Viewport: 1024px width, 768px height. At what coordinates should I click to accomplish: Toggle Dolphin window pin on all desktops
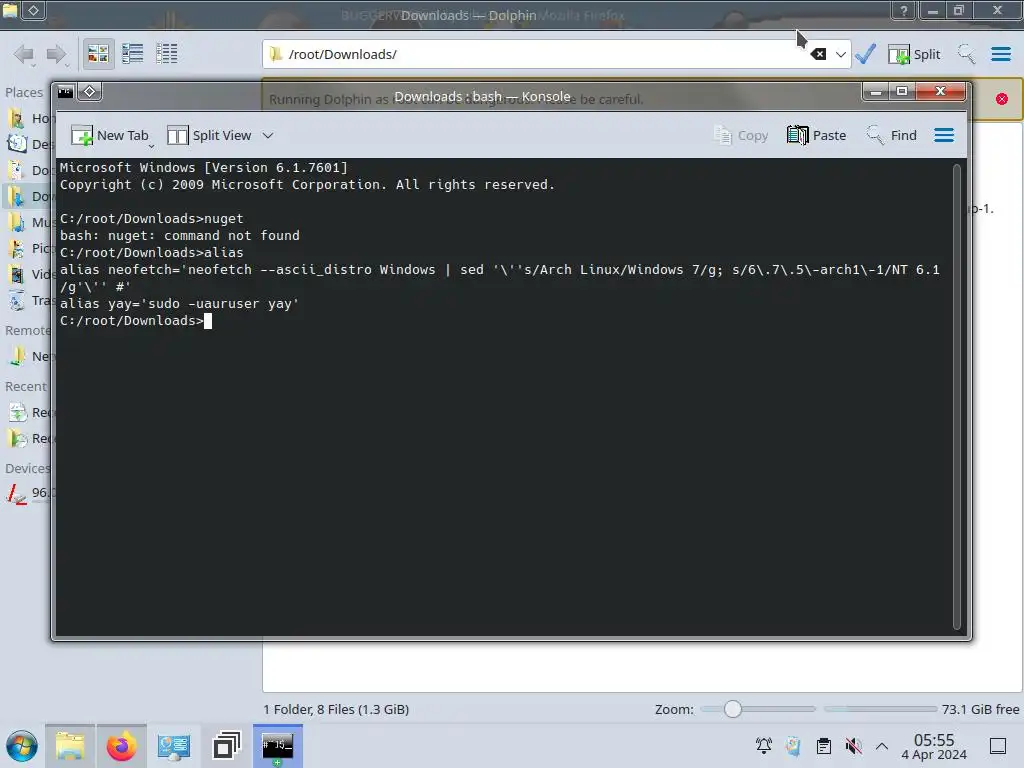pos(33,10)
